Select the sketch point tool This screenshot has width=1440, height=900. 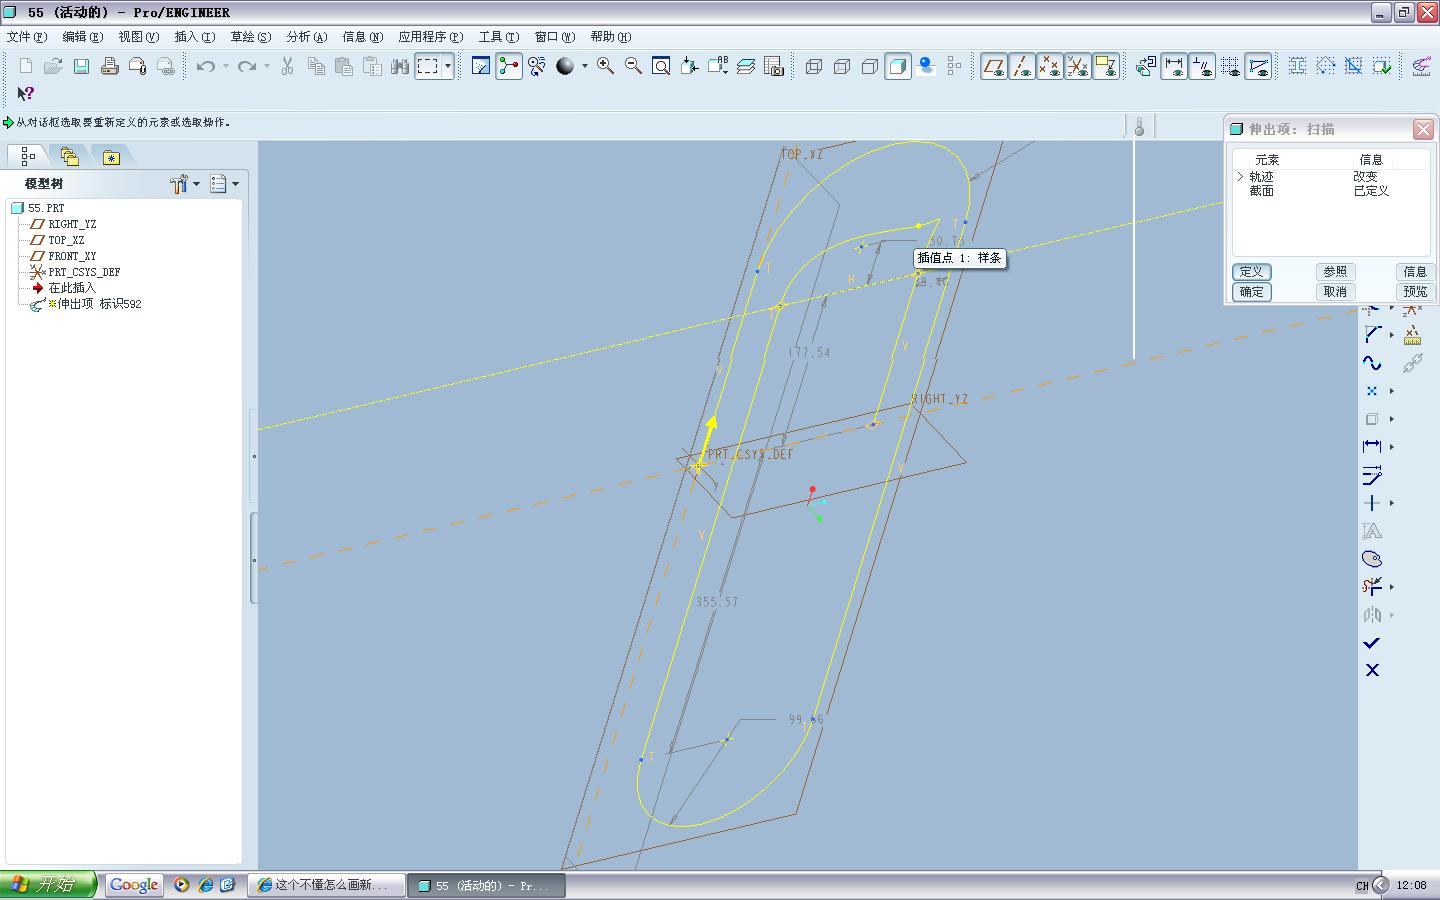point(1372,391)
